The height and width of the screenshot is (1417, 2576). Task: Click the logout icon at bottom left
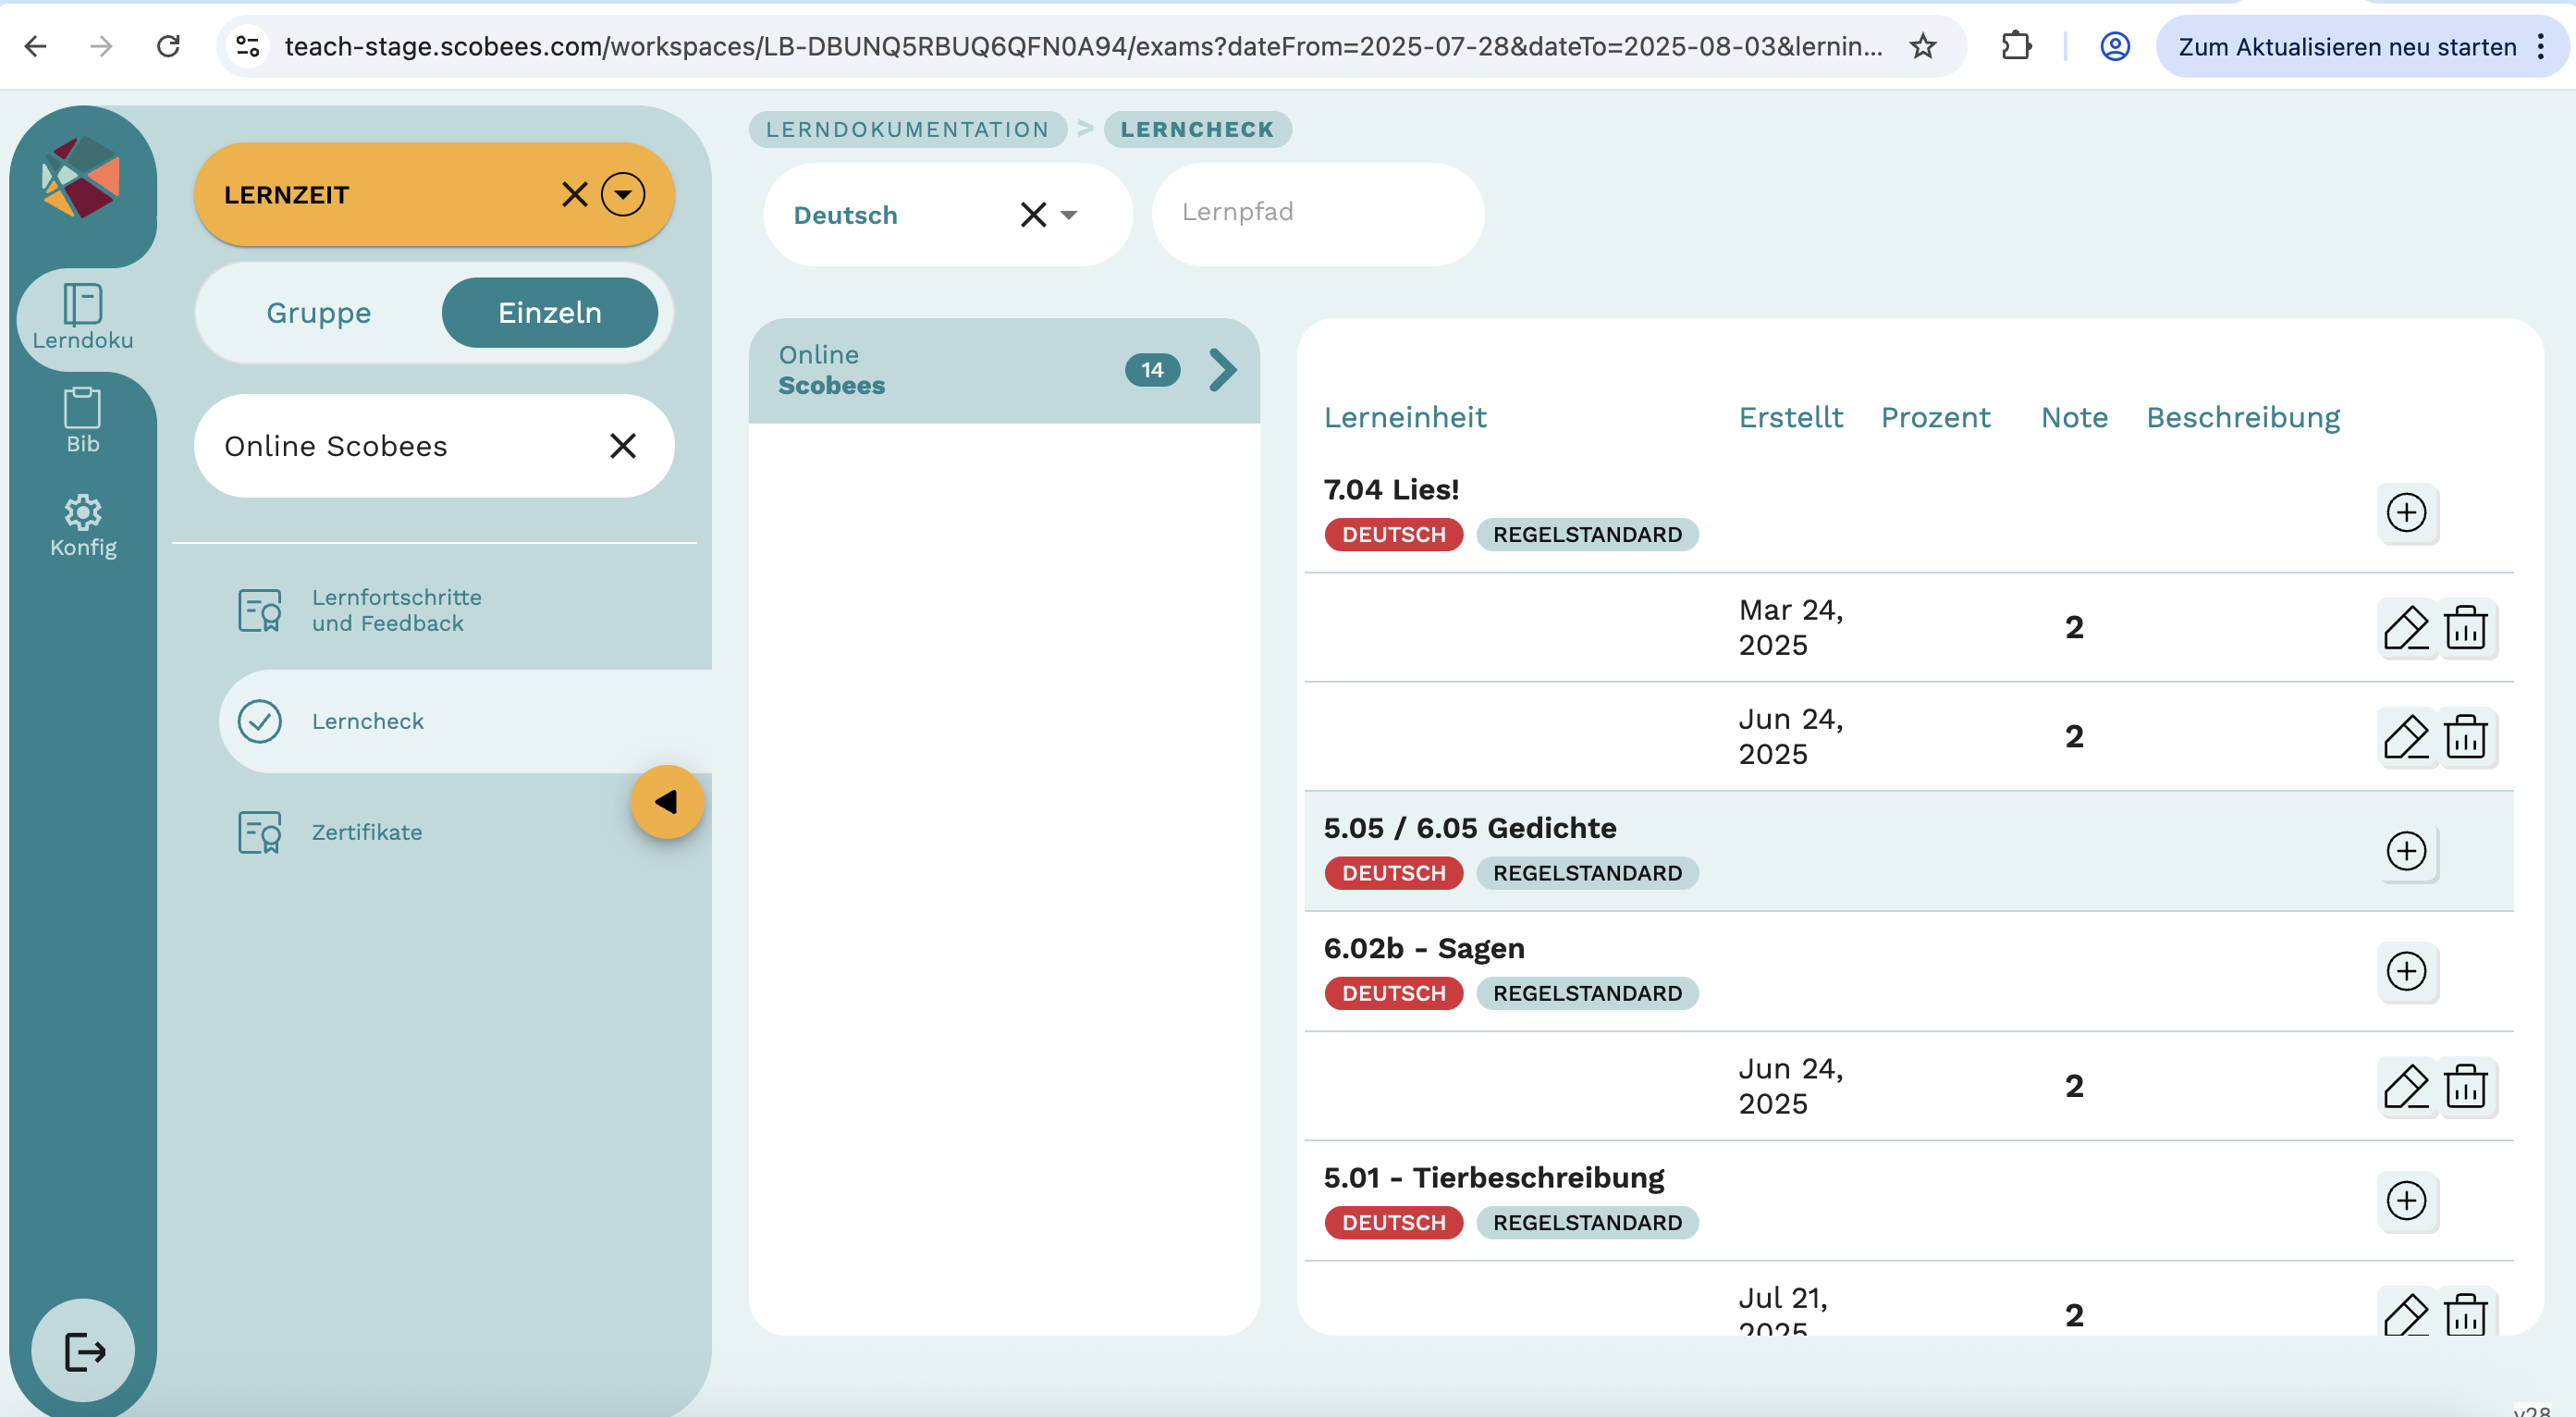coord(84,1351)
